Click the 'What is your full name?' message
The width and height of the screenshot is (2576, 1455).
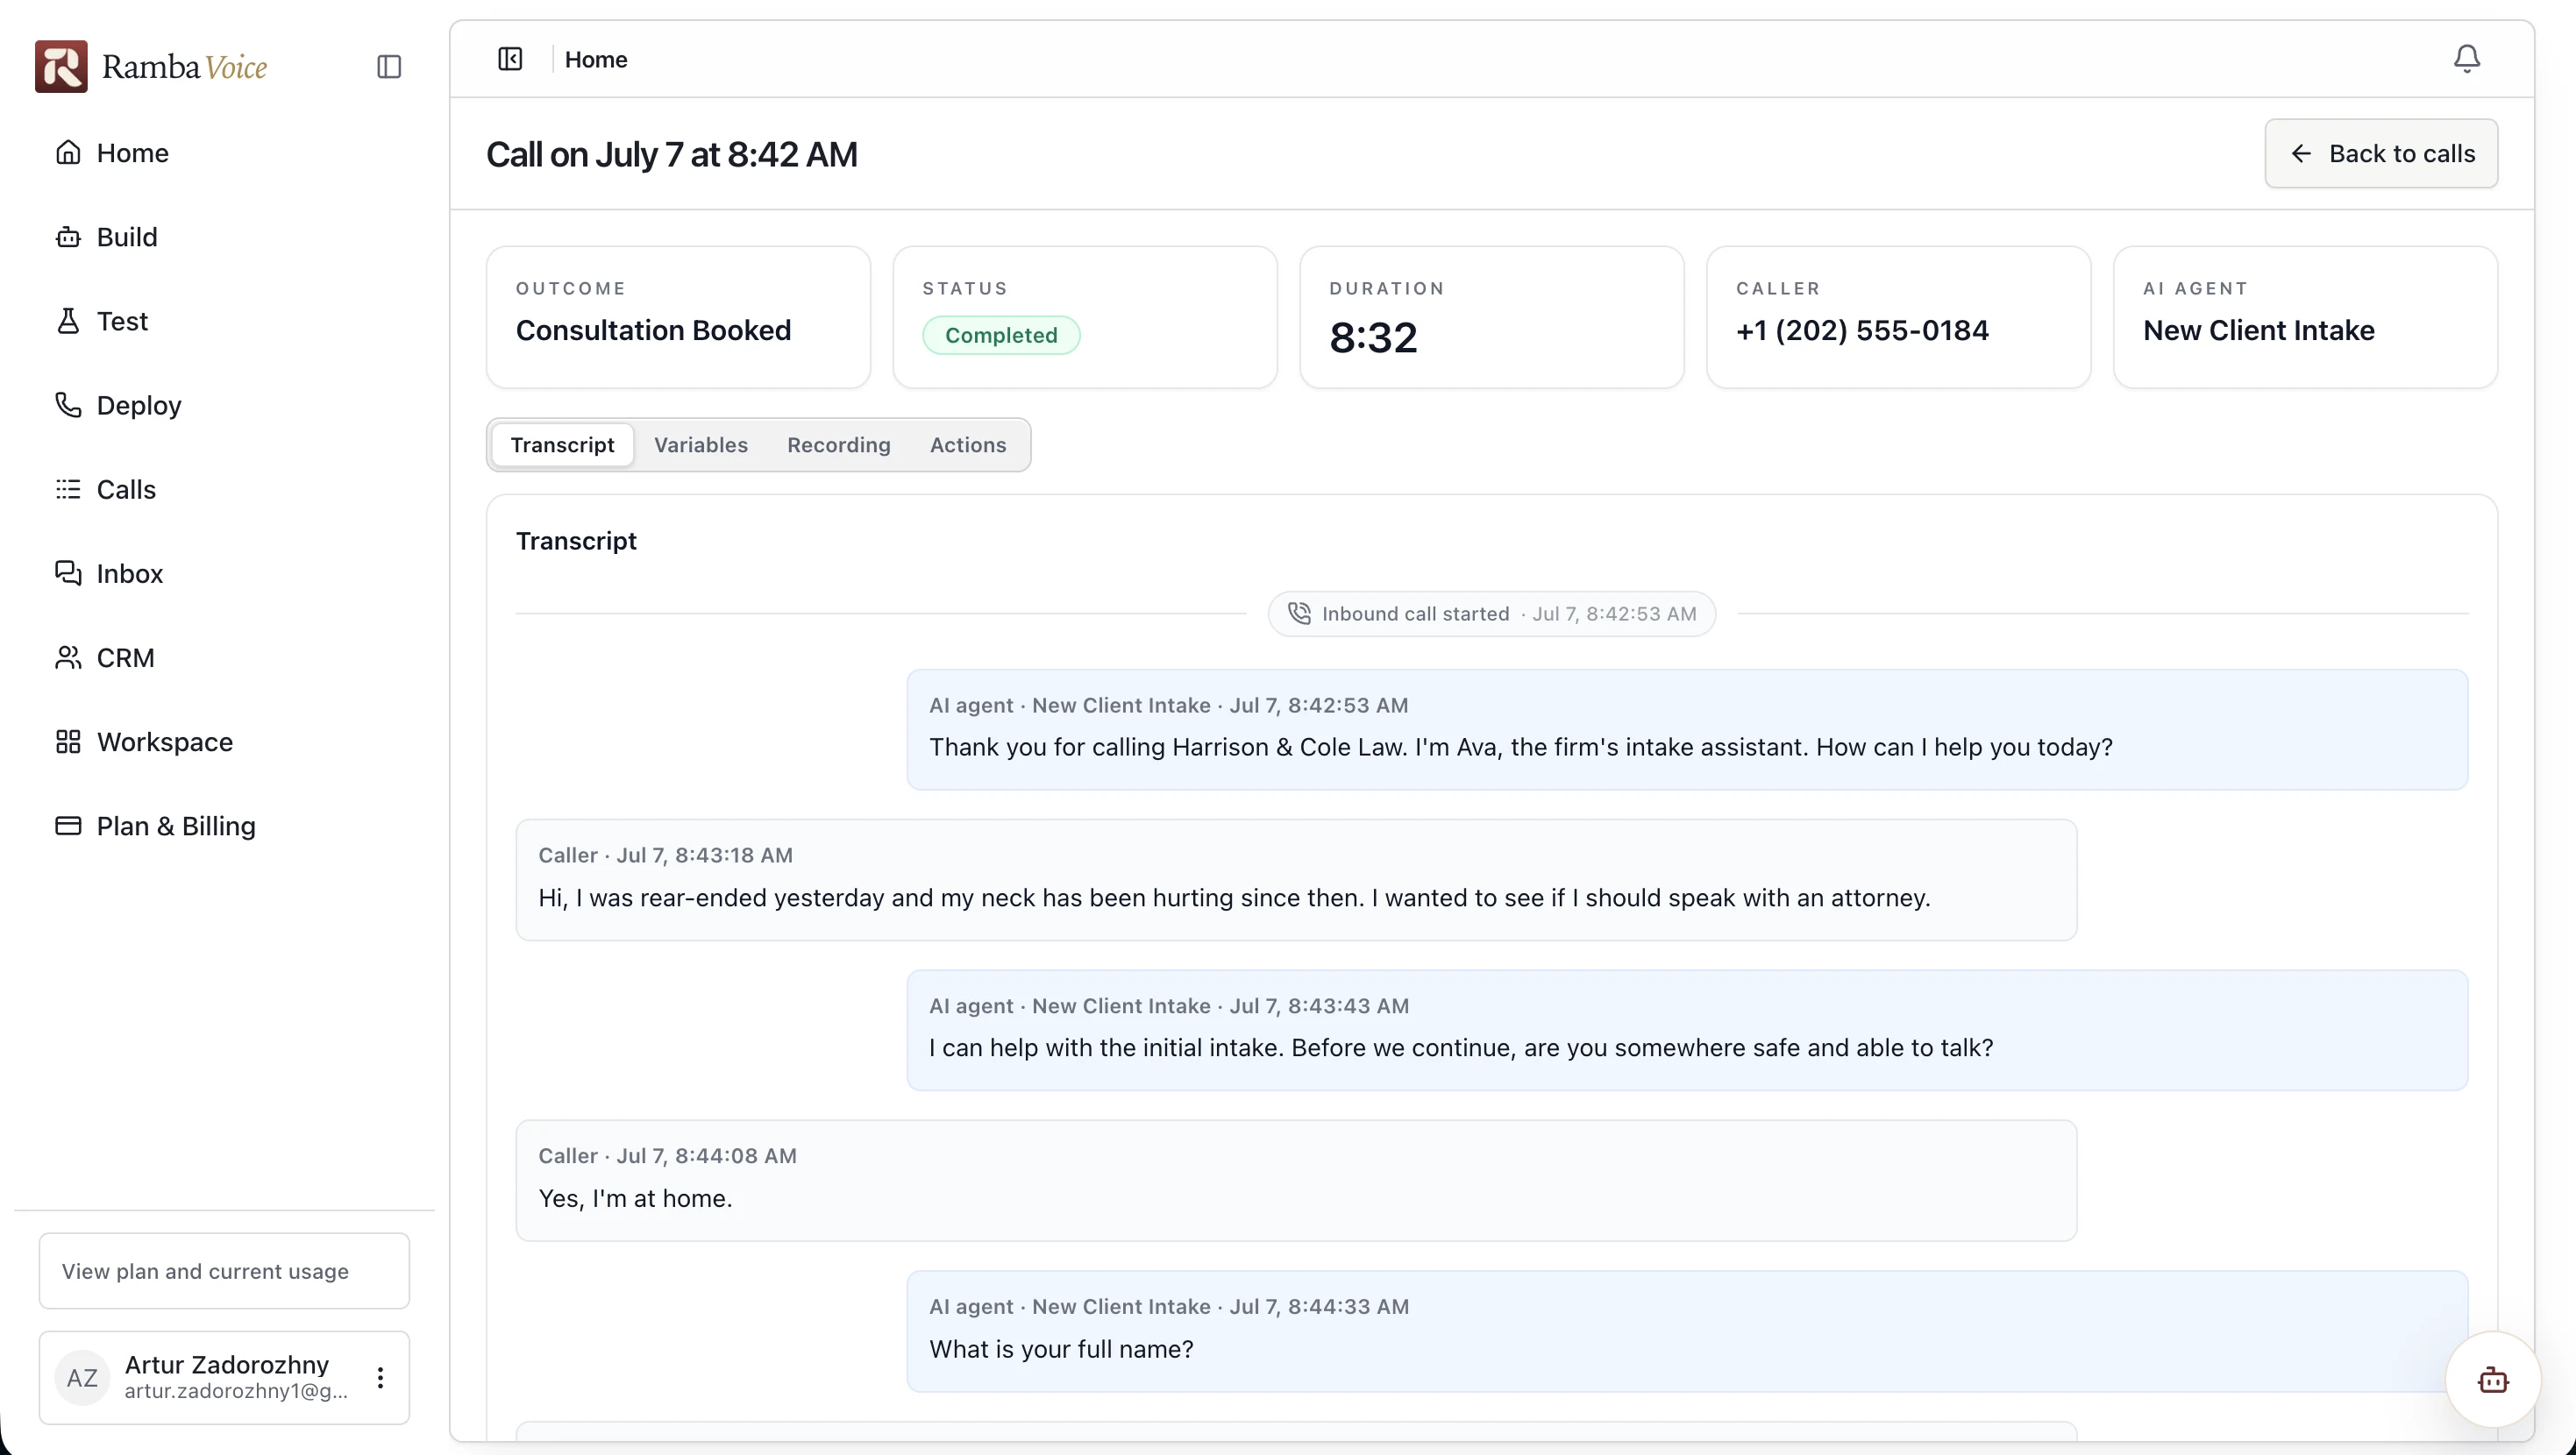click(1687, 1331)
